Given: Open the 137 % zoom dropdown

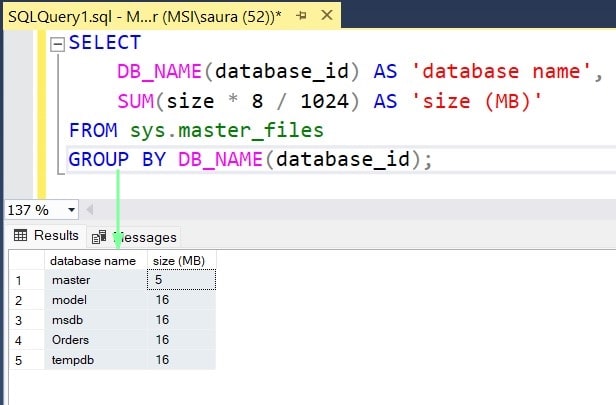Looking at the screenshot, I should [71, 210].
